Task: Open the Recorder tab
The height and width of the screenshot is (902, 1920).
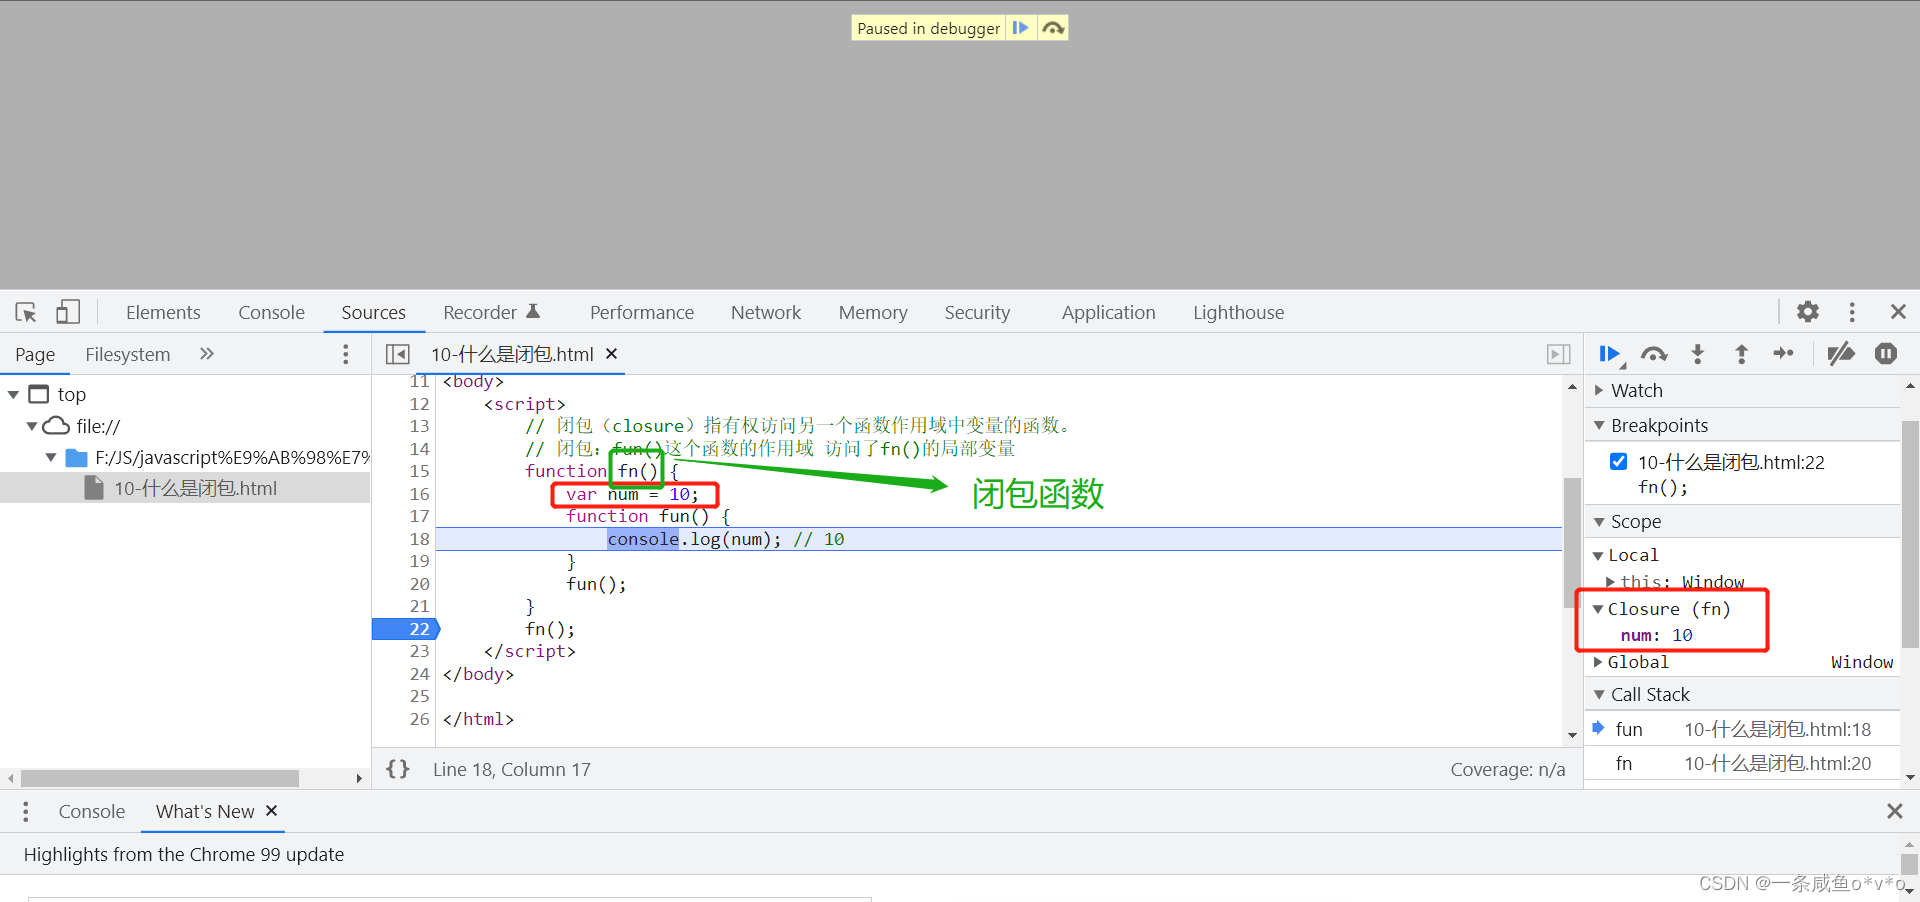Action: [491, 313]
